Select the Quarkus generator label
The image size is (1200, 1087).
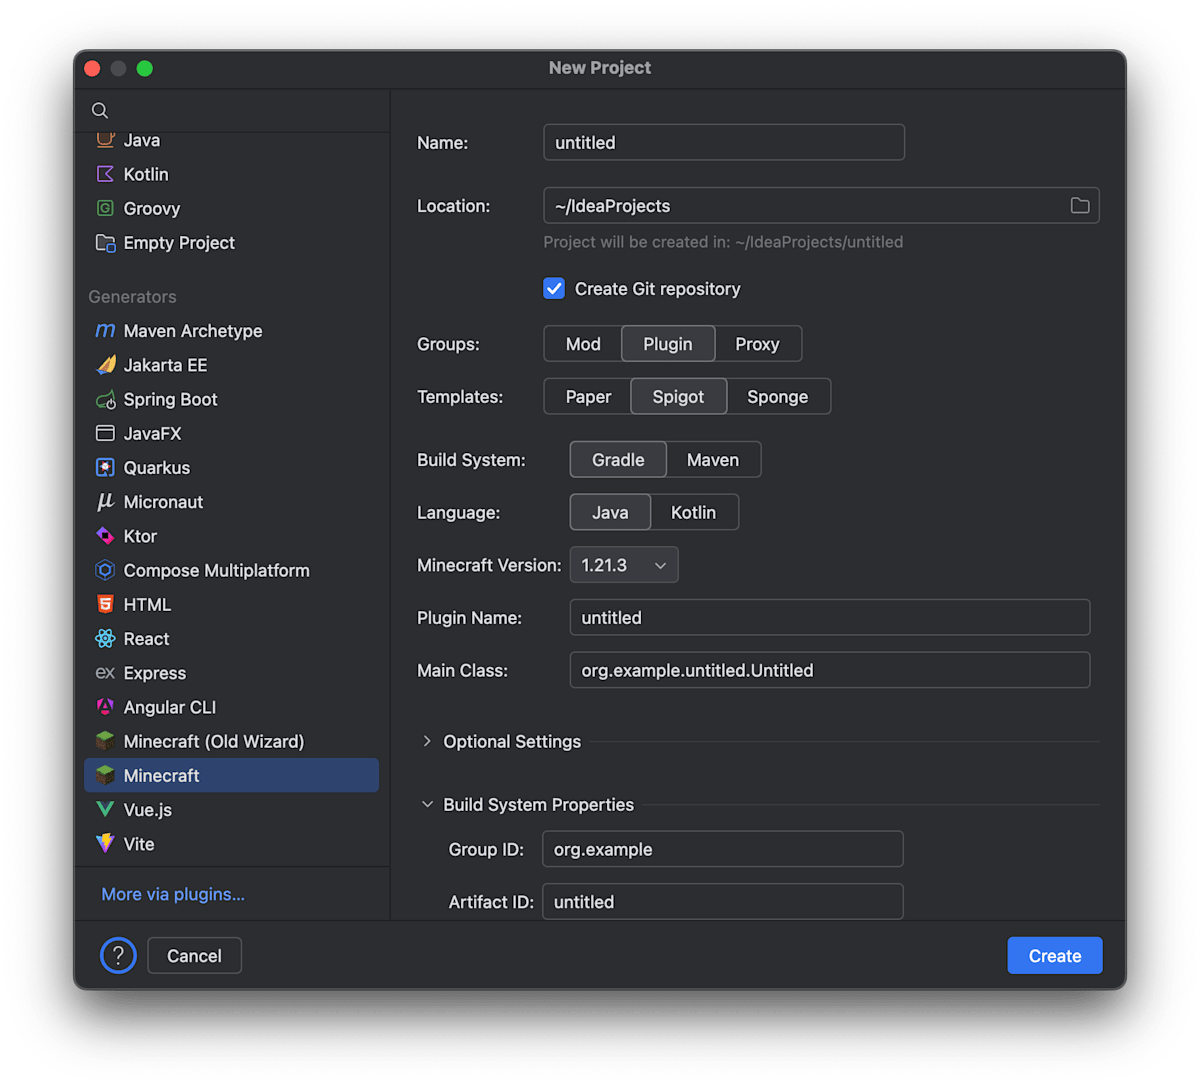(x=157, y=468)
